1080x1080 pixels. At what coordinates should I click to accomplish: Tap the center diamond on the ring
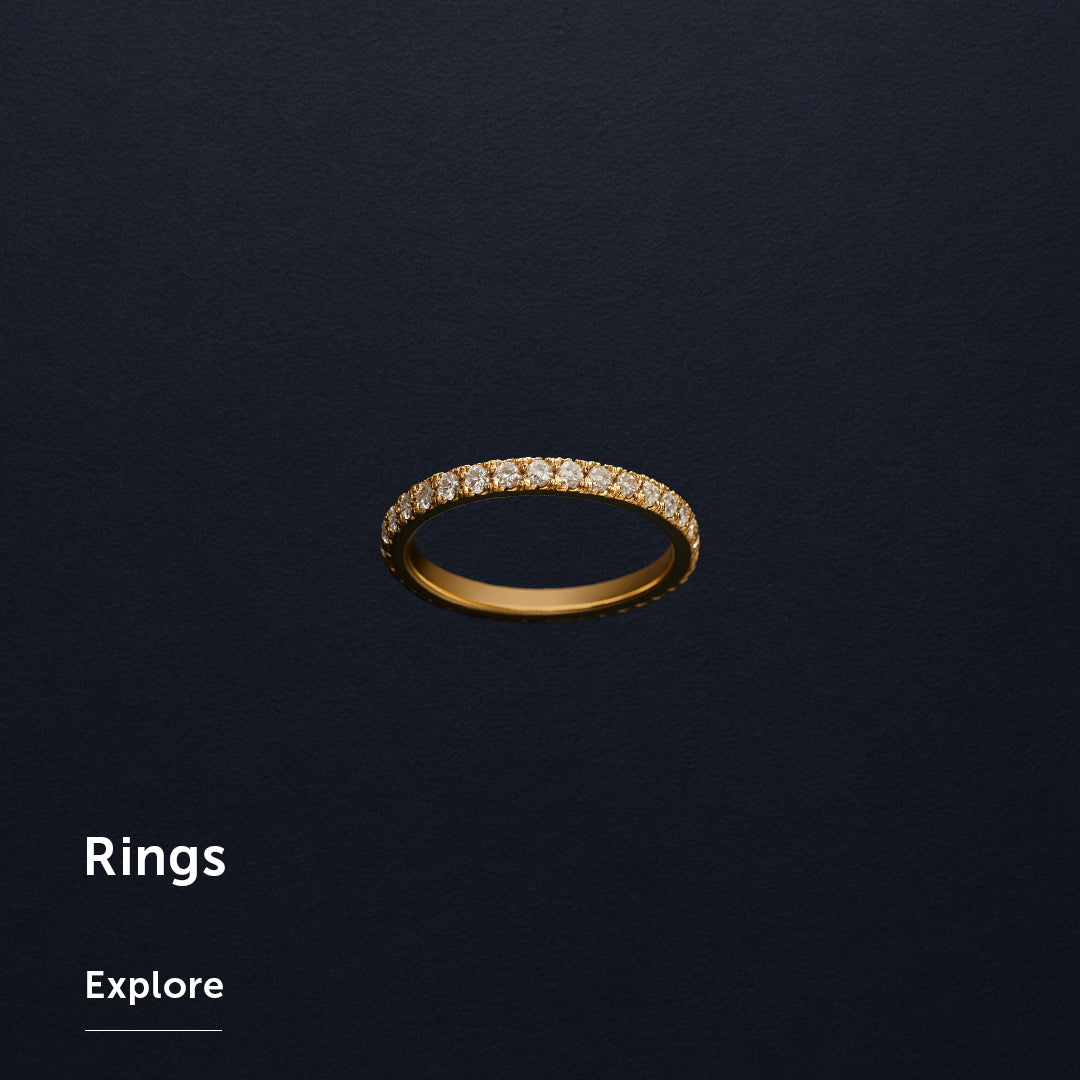click(539, 472)
